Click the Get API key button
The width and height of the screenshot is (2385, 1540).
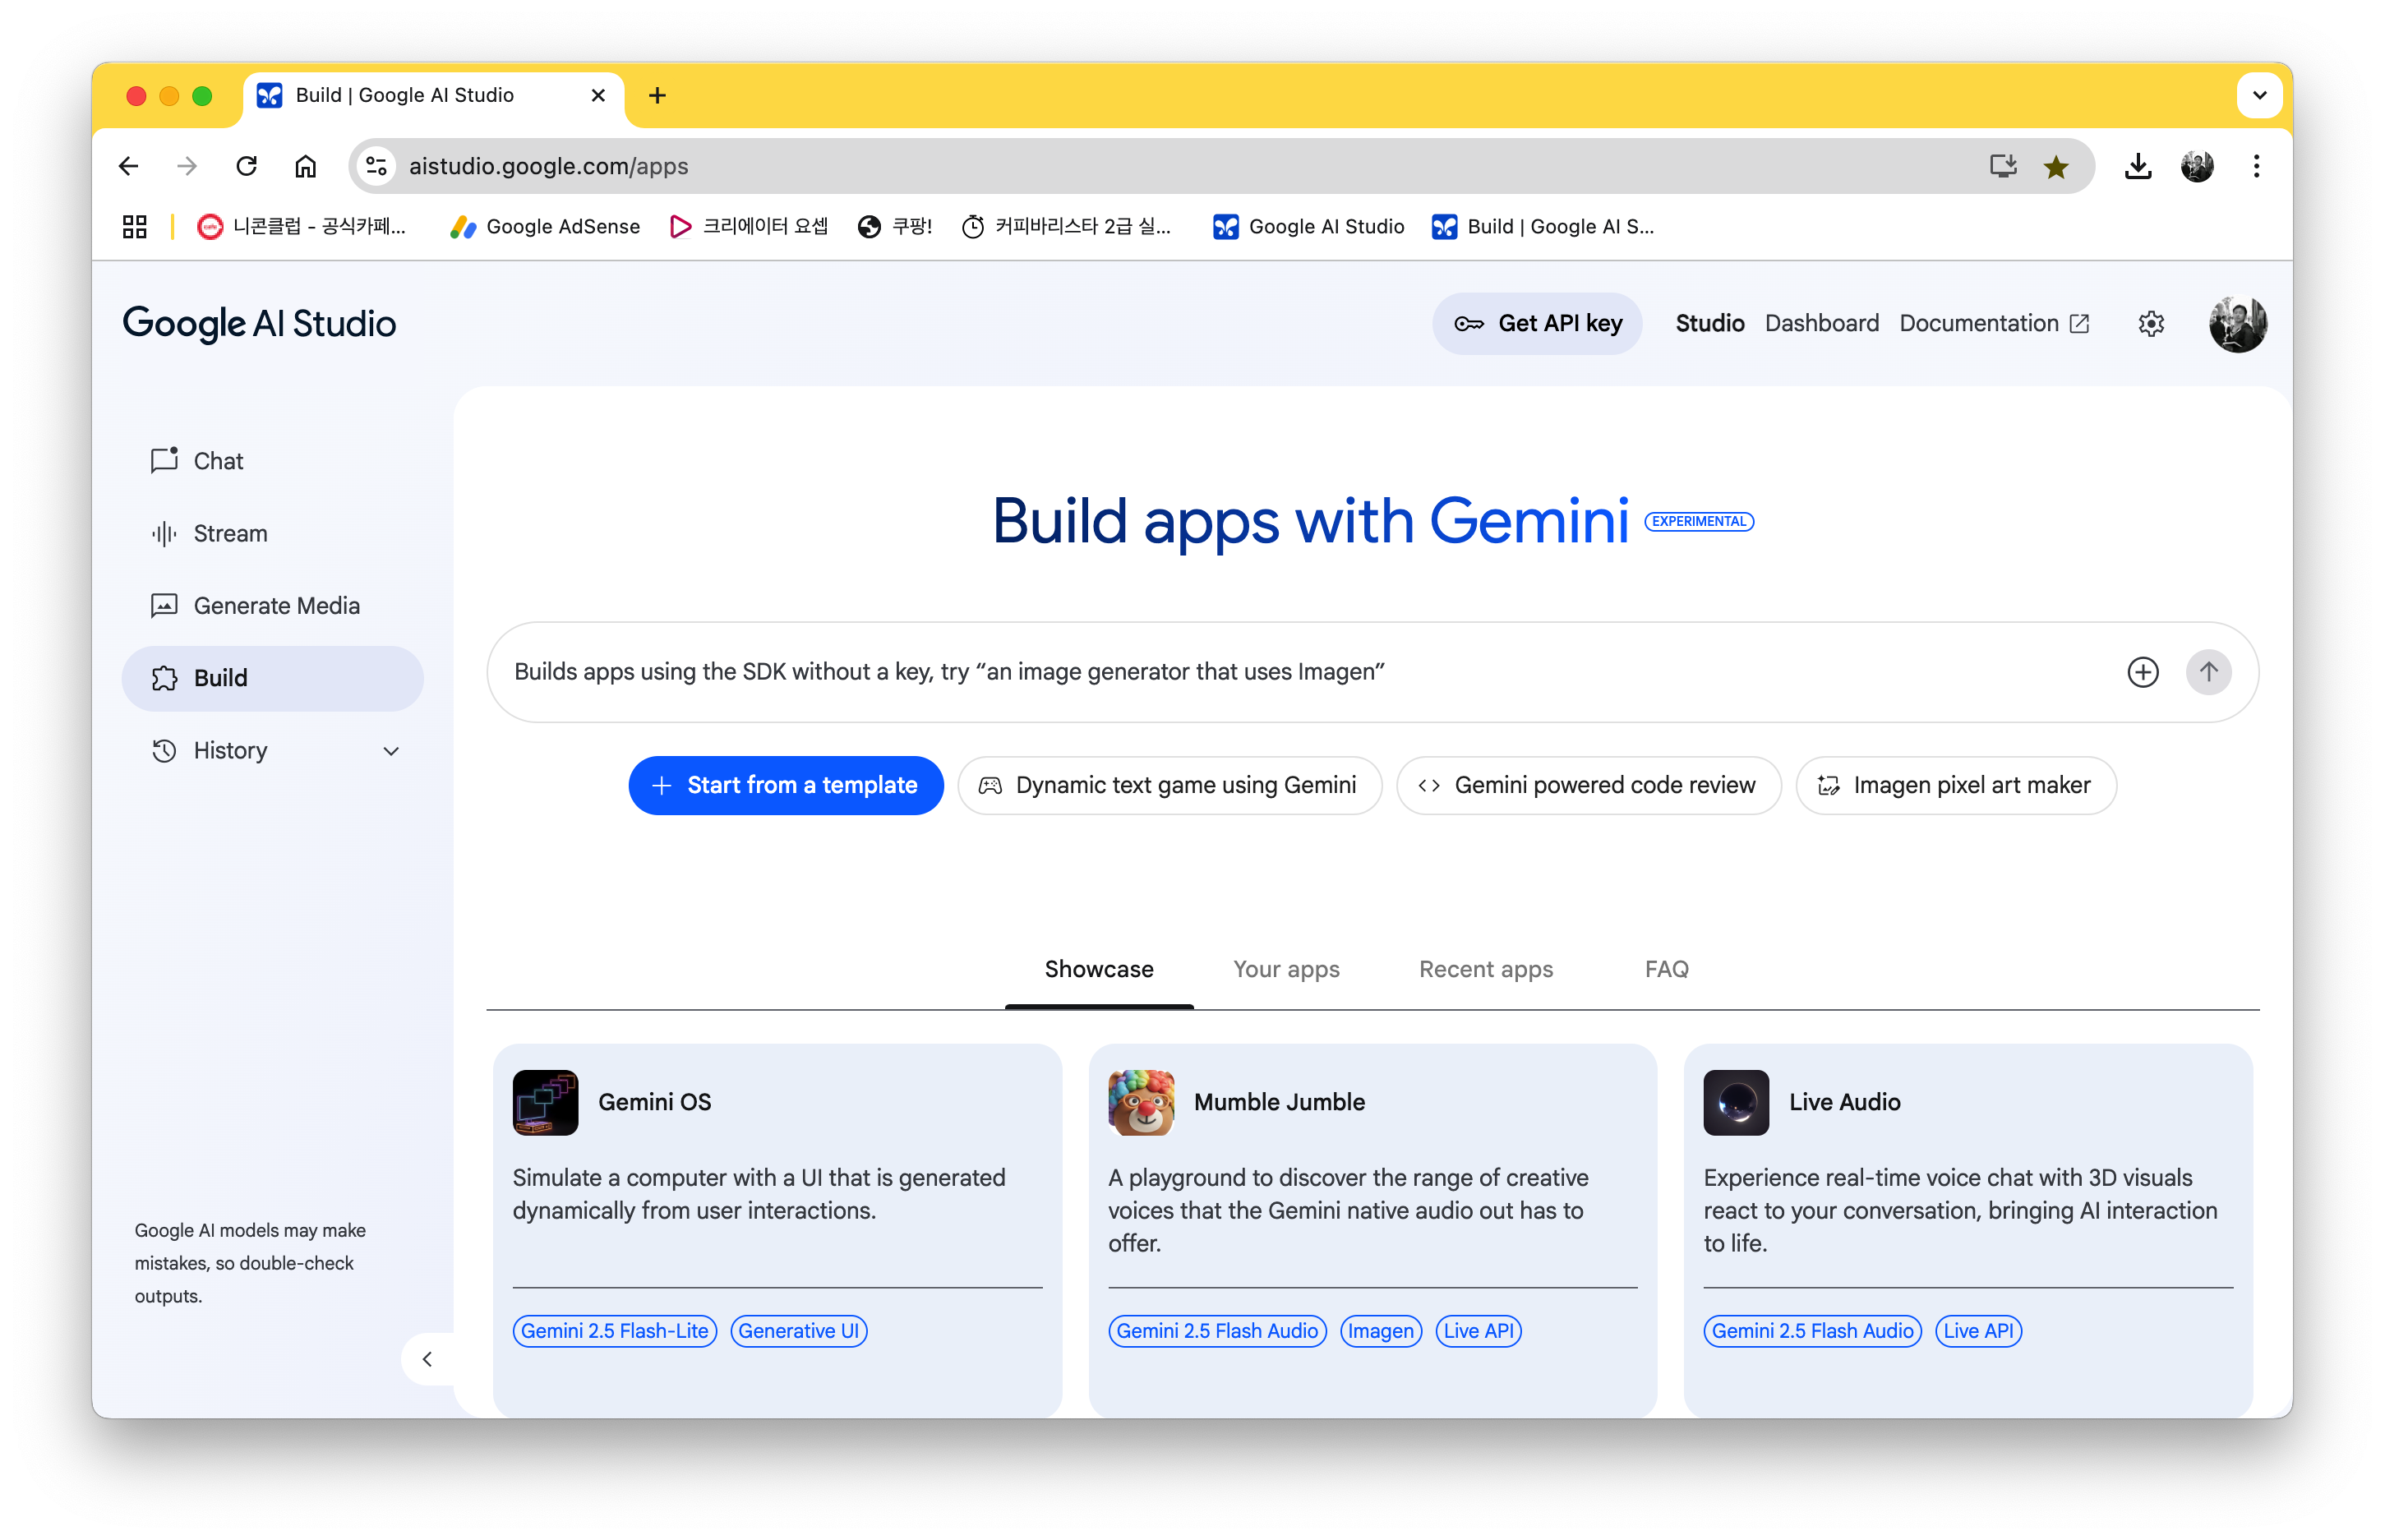[x=1537, y=324]
